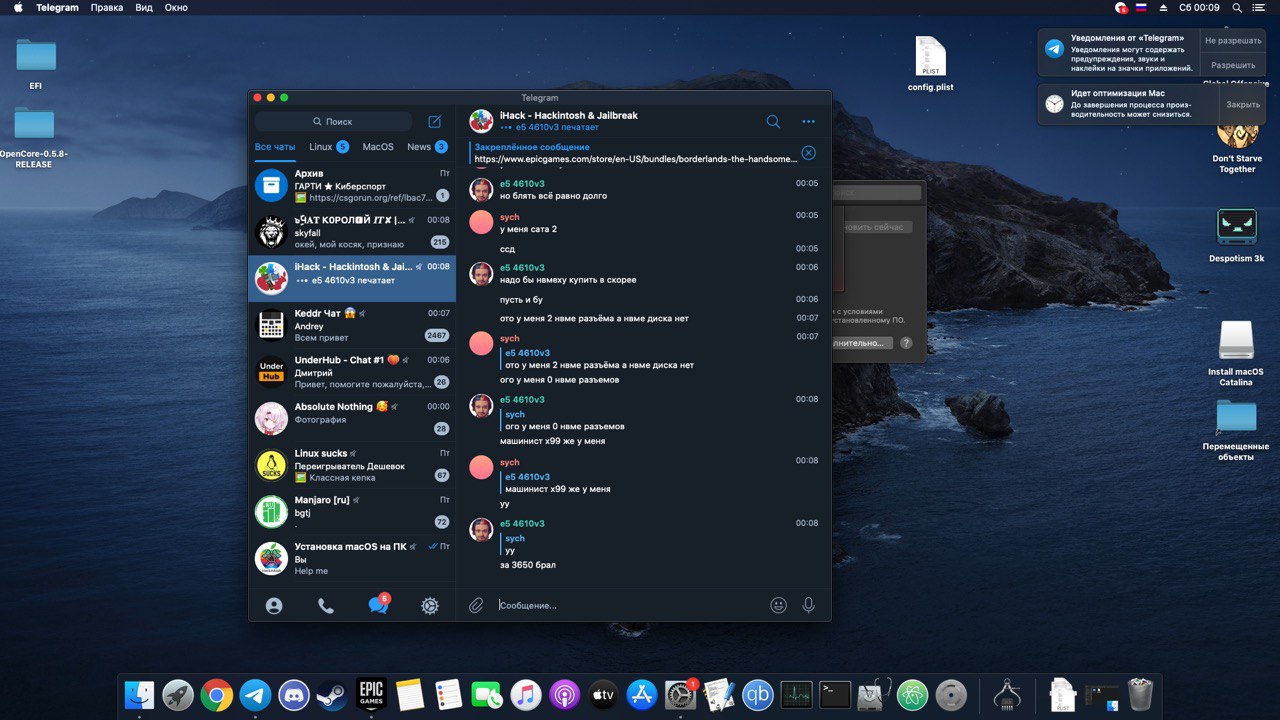
Task: Click the iHack group avatar in header
Action: point(481,121)
